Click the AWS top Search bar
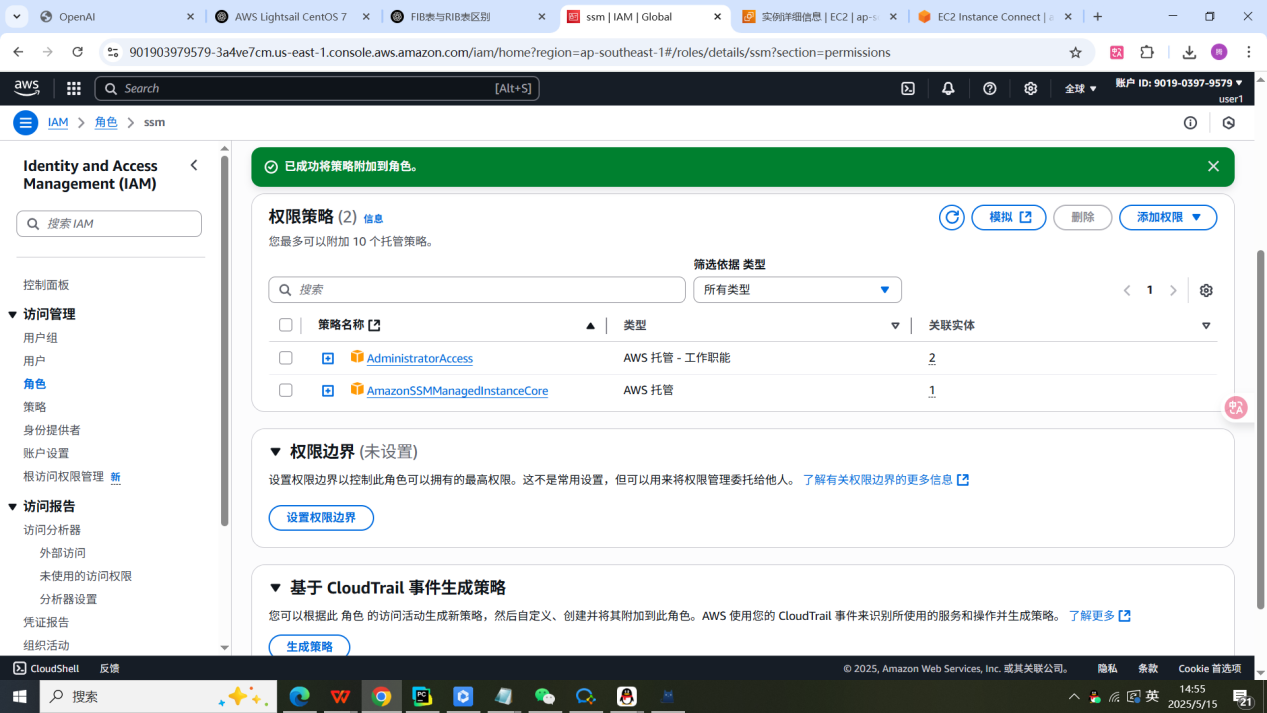The width and height of the screenshot is (1267, 713). point(317,88)
